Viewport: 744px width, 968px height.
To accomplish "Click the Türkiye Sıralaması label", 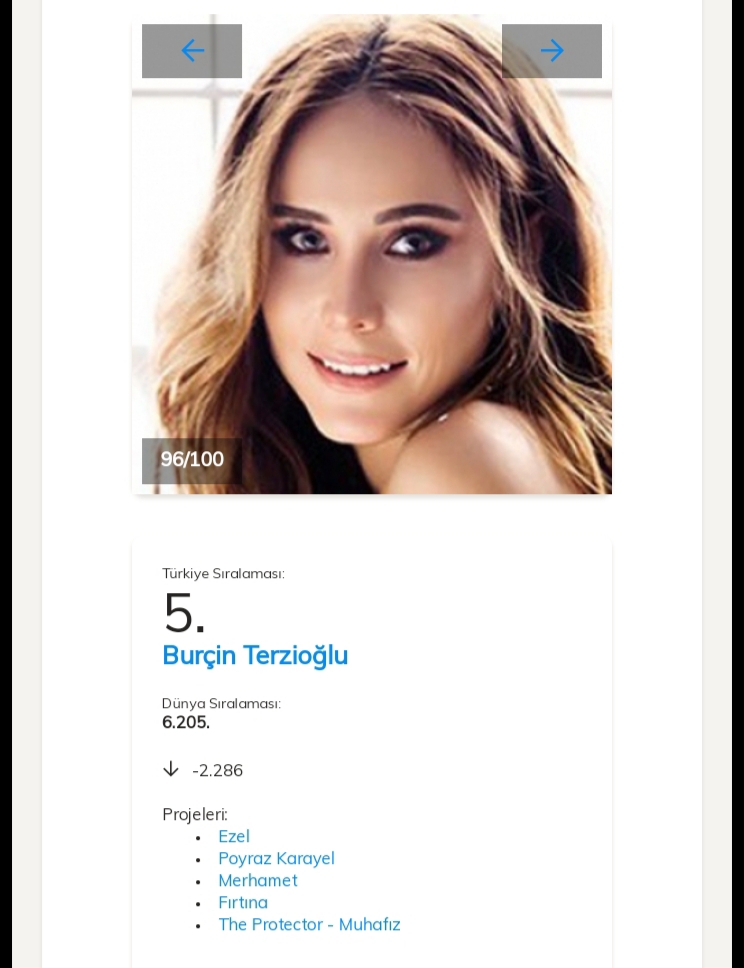I will [x=223, y=574].
